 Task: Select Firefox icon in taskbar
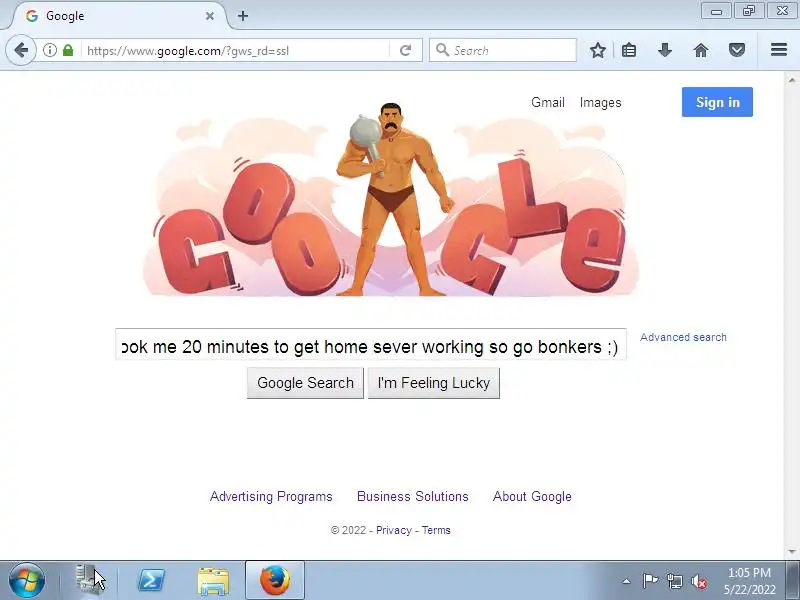275,581
